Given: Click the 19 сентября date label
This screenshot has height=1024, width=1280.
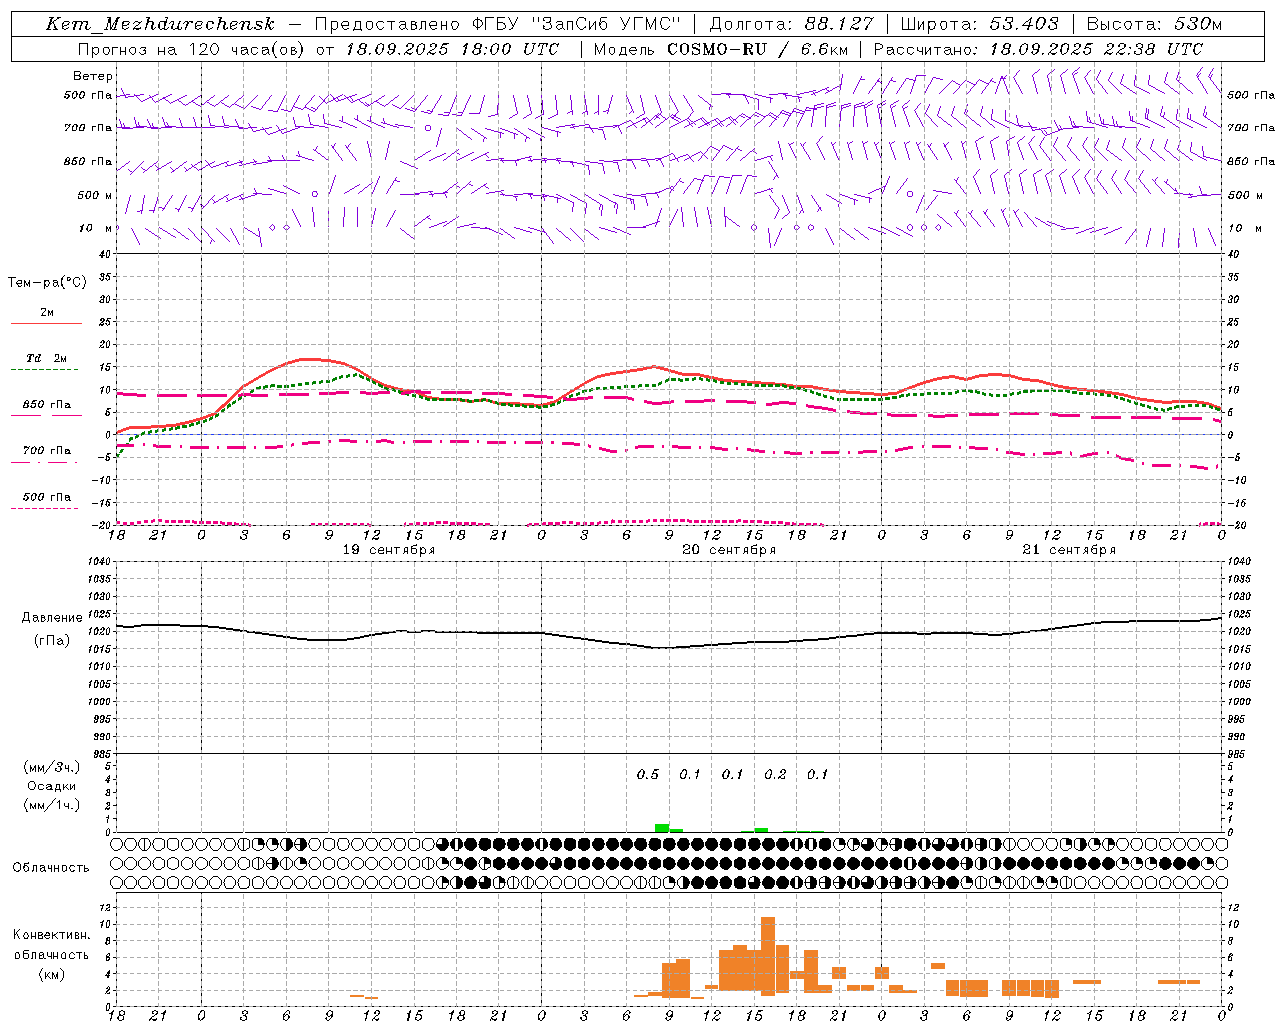Looking at the screenshot, I should [389, 550].
